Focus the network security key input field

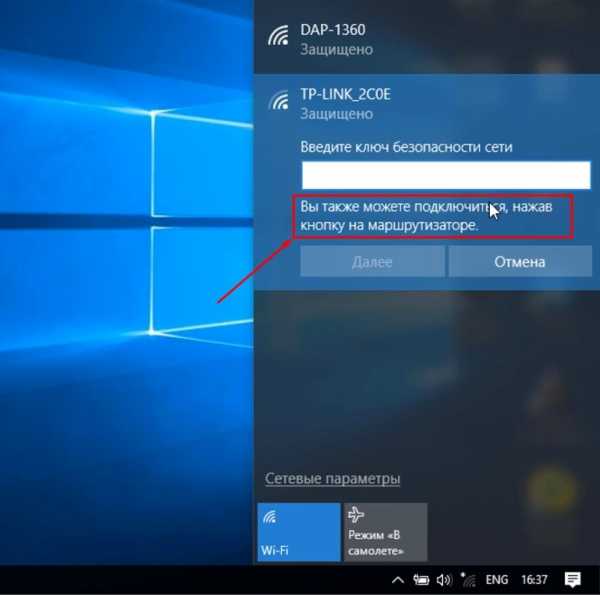tap(446, 175)
